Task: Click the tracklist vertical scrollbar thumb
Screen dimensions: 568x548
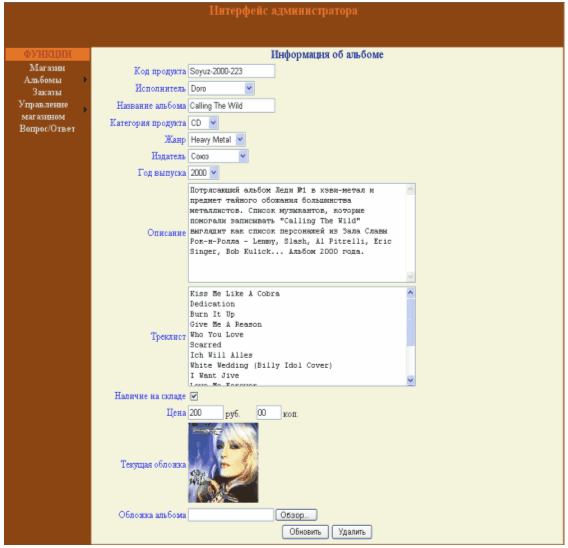Action: (x=410, y=322)
